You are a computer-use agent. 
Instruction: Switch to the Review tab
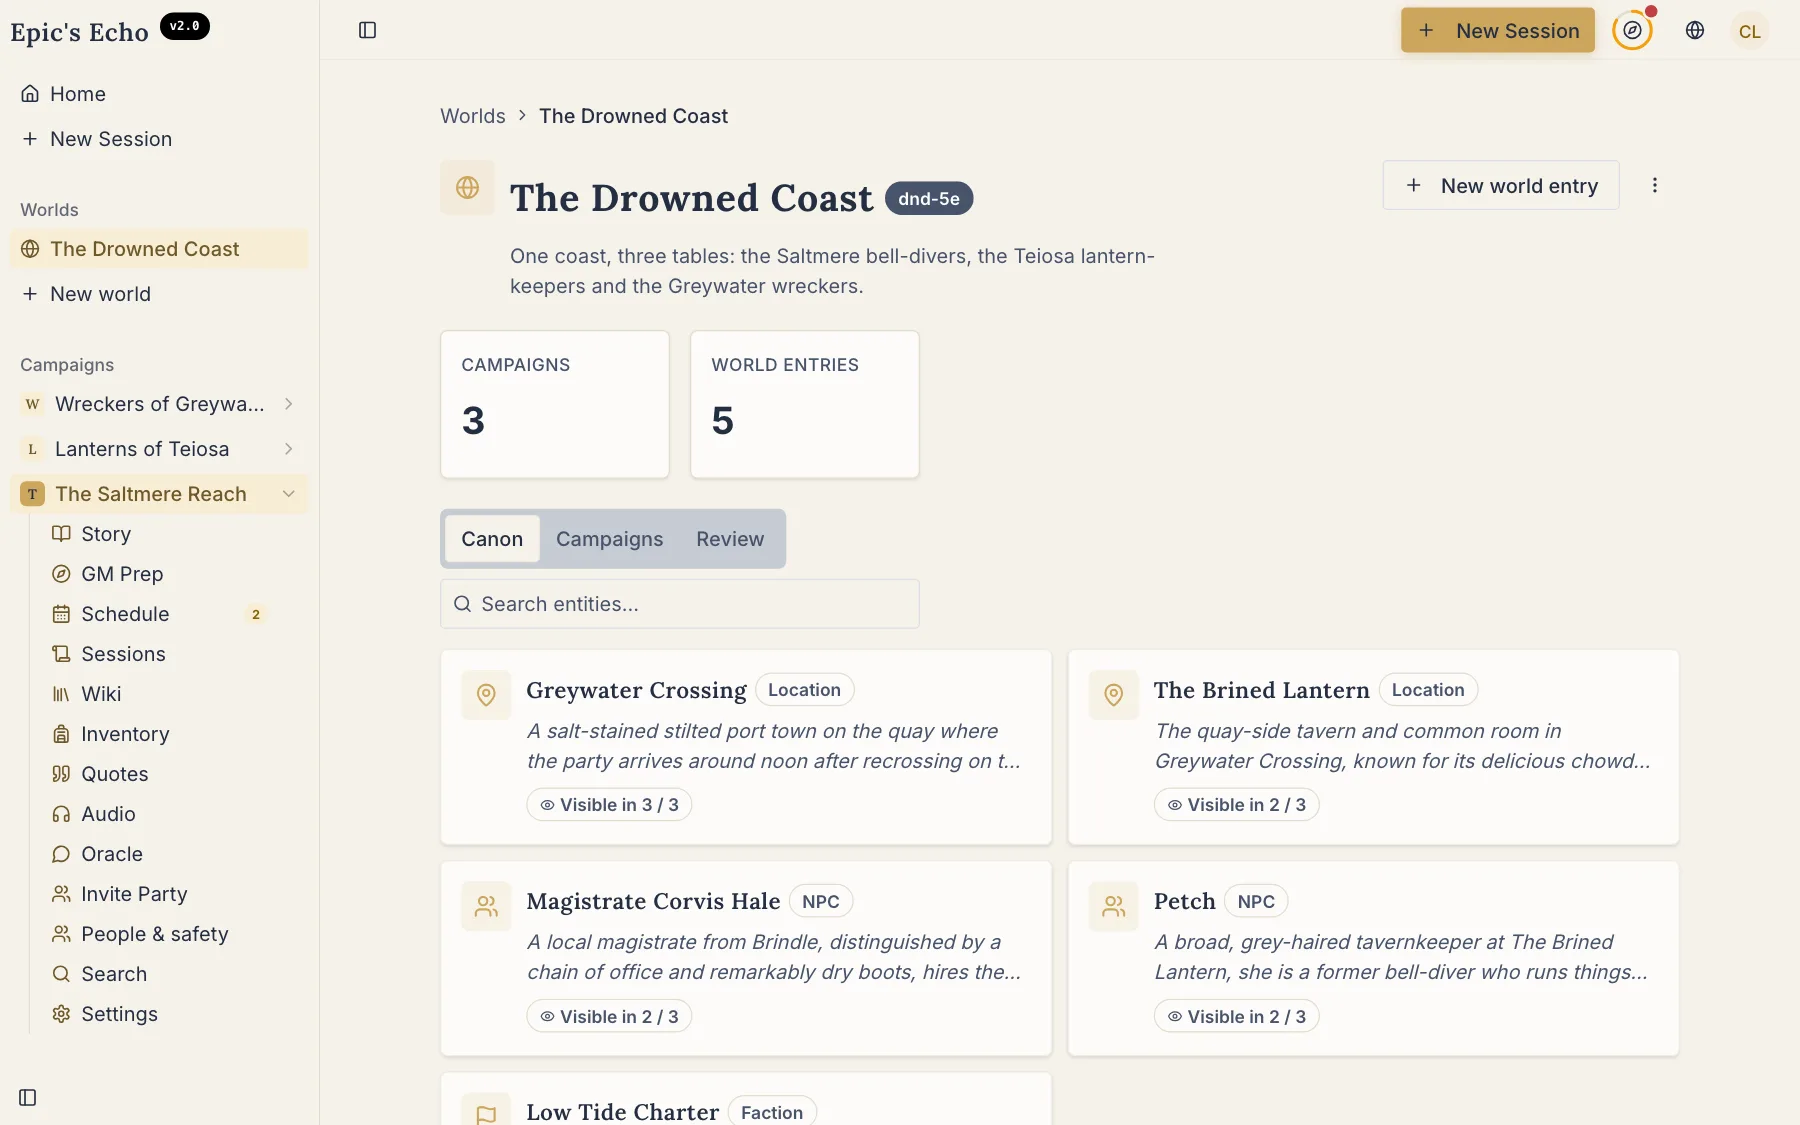tap(730, 539)
